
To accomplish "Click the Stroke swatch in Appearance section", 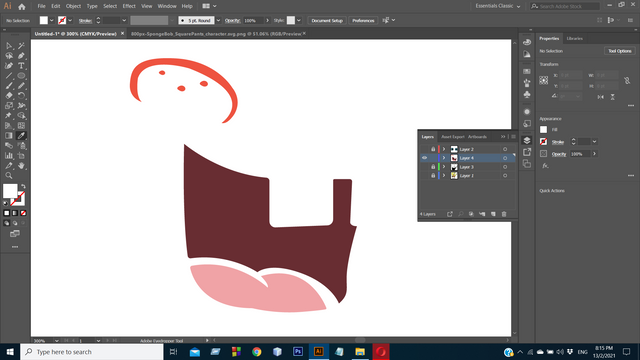I will [x=543, y=142].
